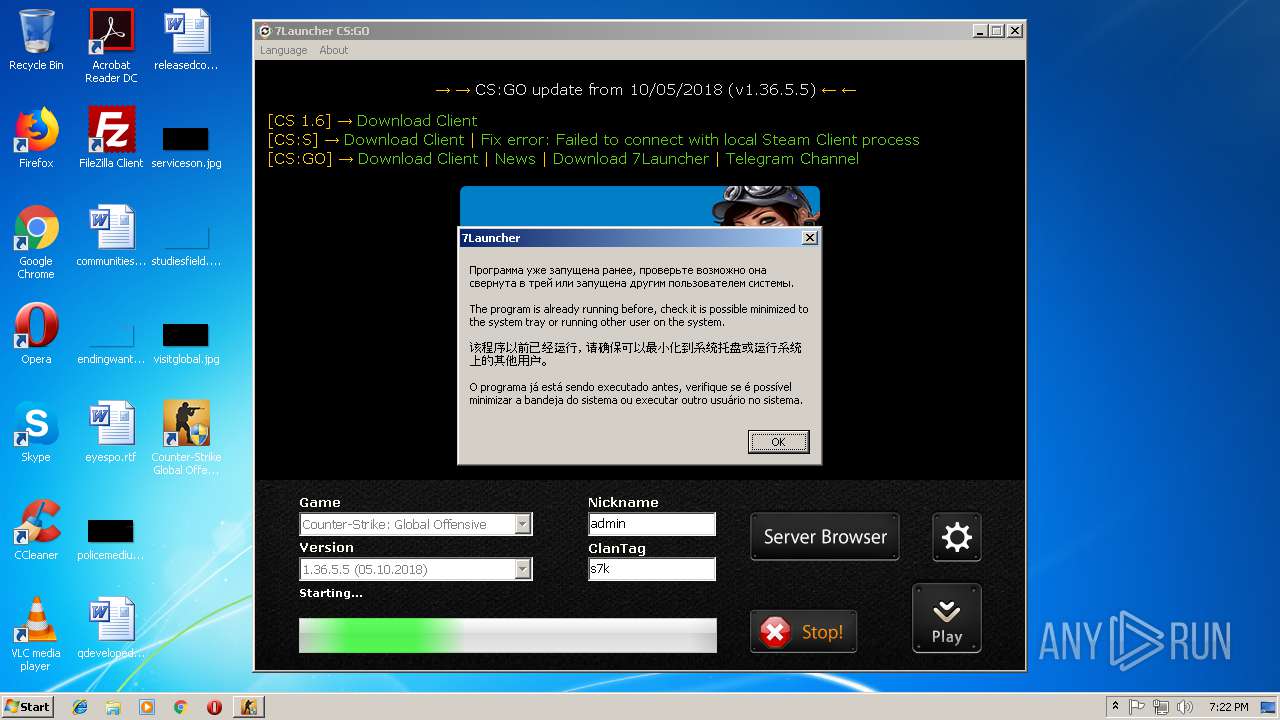This screenshot has width=1280, height=720.
Task: Confirm the 7Launcher dialog with OK
Action: (778, 442)
